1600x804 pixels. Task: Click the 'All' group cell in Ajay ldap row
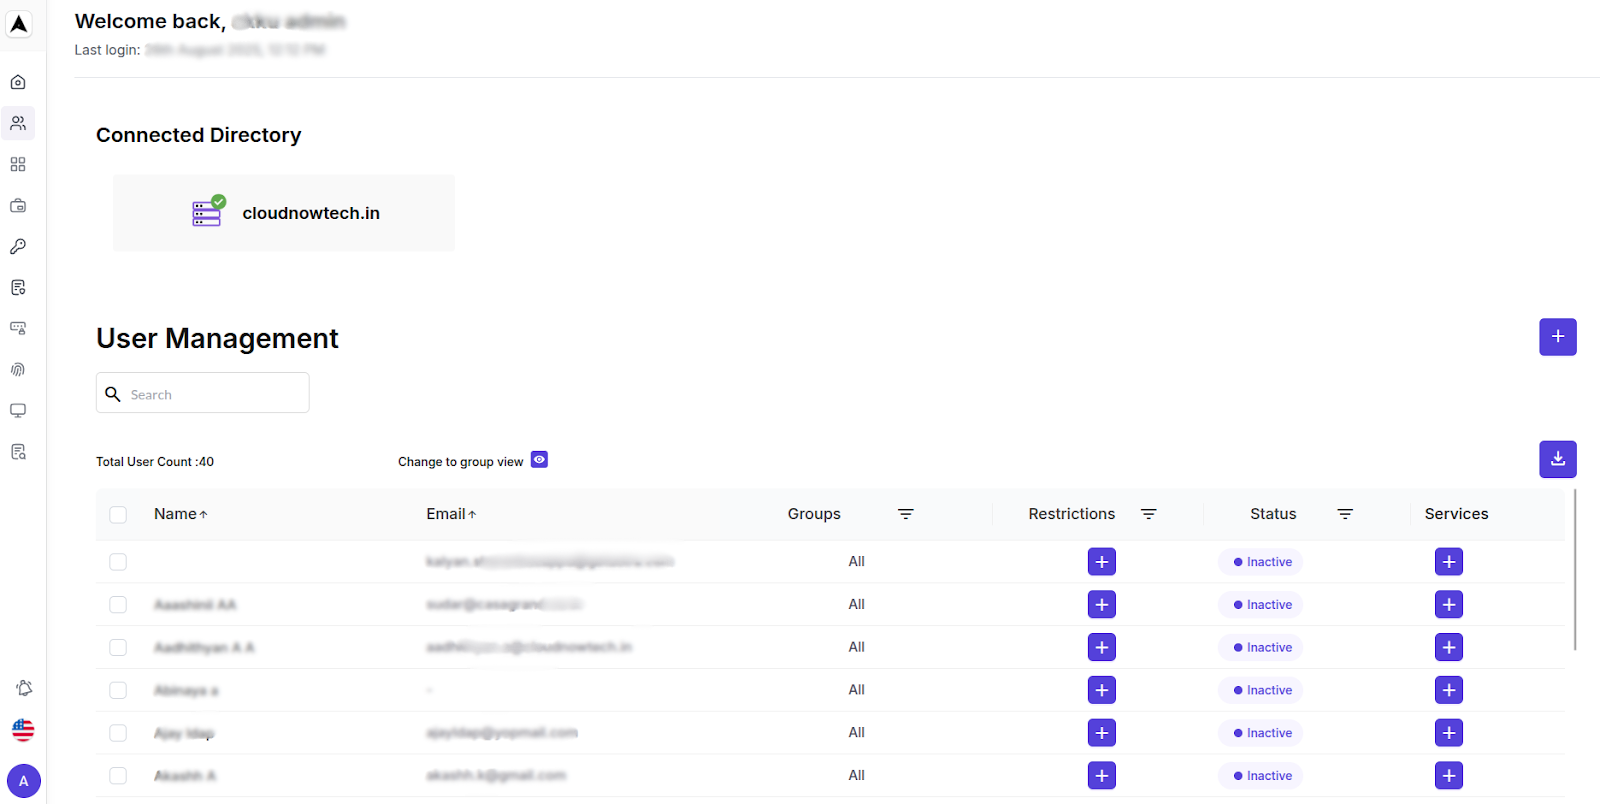[856, 733]
